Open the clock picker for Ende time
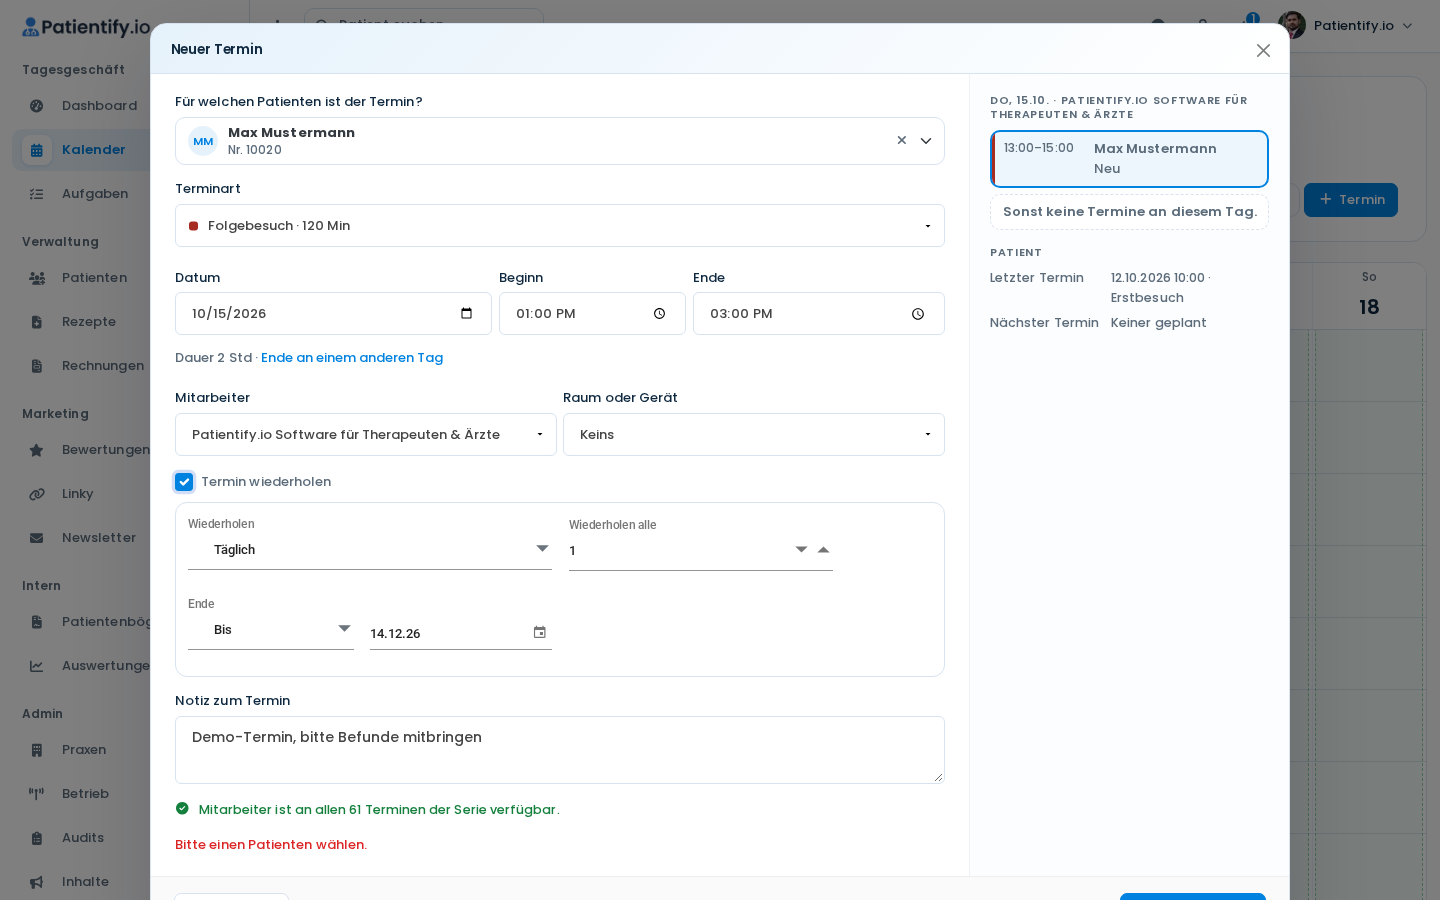Image resolution: width=1440 pixels, height=900 pixels. point(918,314)
